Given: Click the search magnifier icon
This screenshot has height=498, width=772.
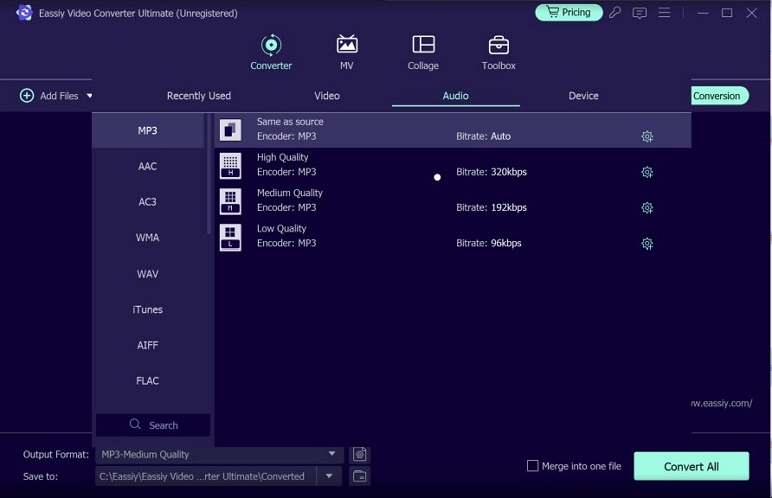Looking at the screenshot, I should (x=135, y=424).
